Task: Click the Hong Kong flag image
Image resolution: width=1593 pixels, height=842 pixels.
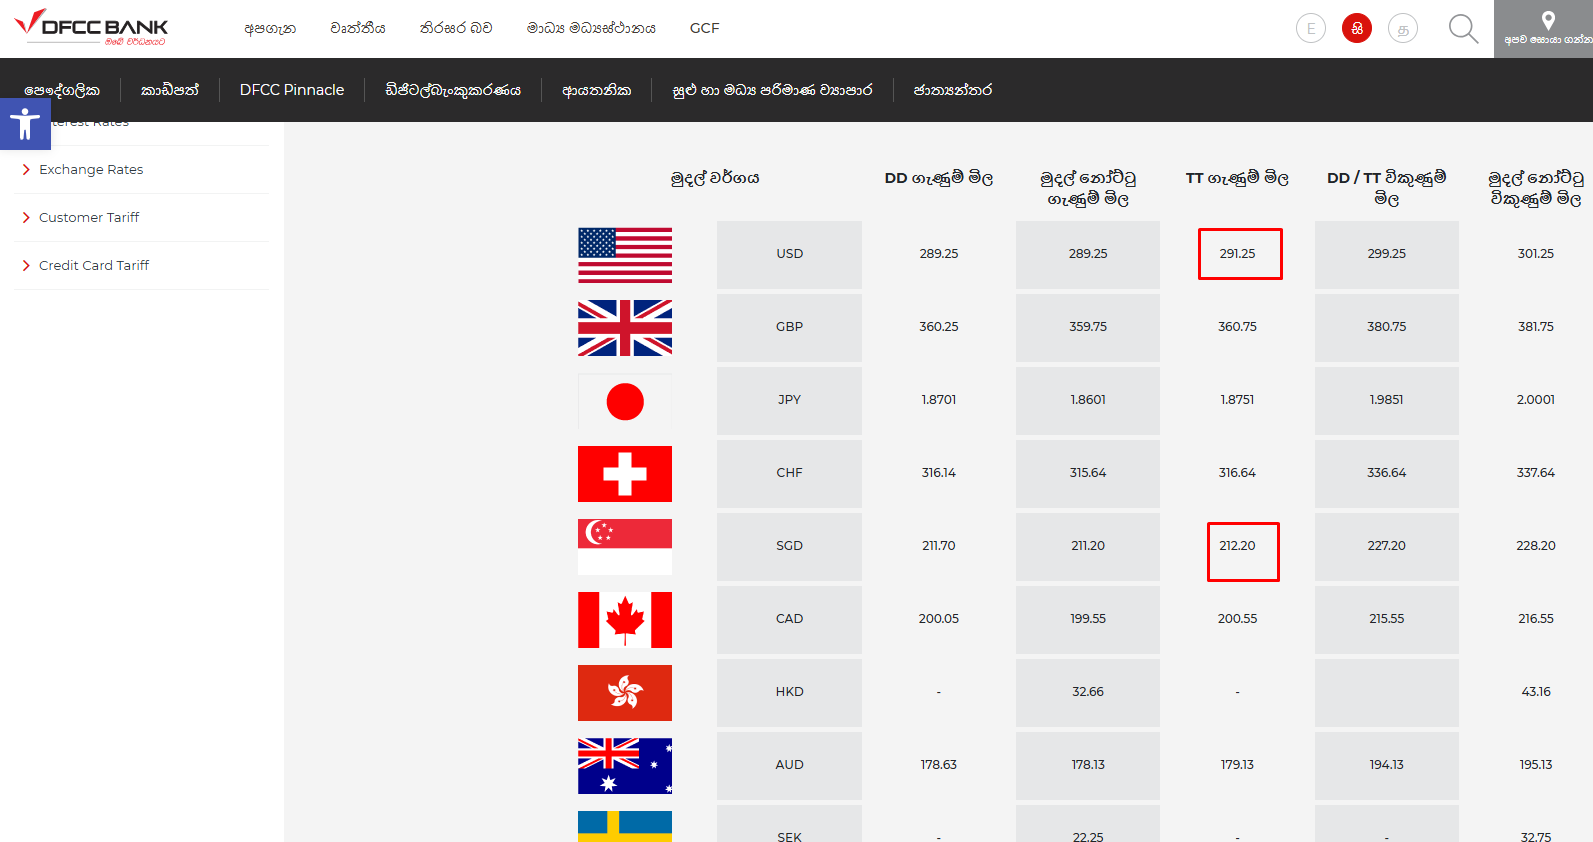Action: coord(625,693)
